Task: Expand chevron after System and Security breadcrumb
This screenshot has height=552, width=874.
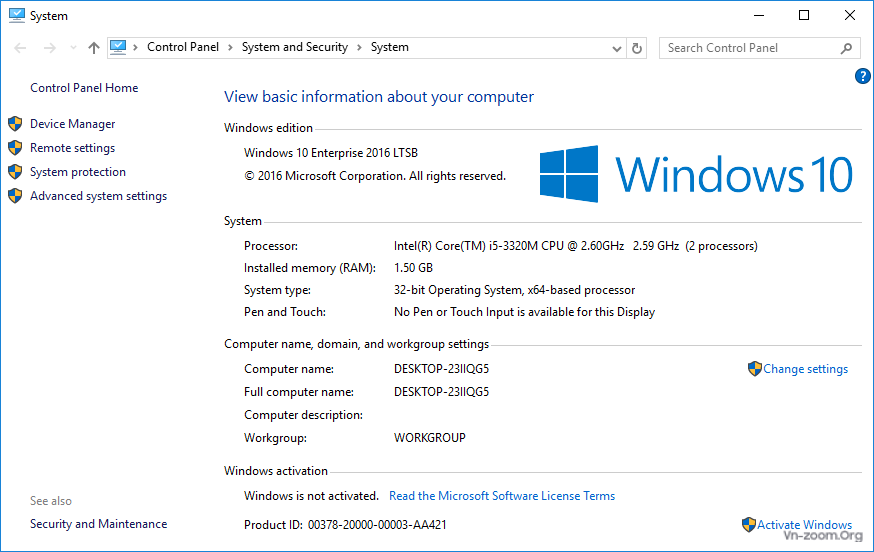Action: coord(359,47)
